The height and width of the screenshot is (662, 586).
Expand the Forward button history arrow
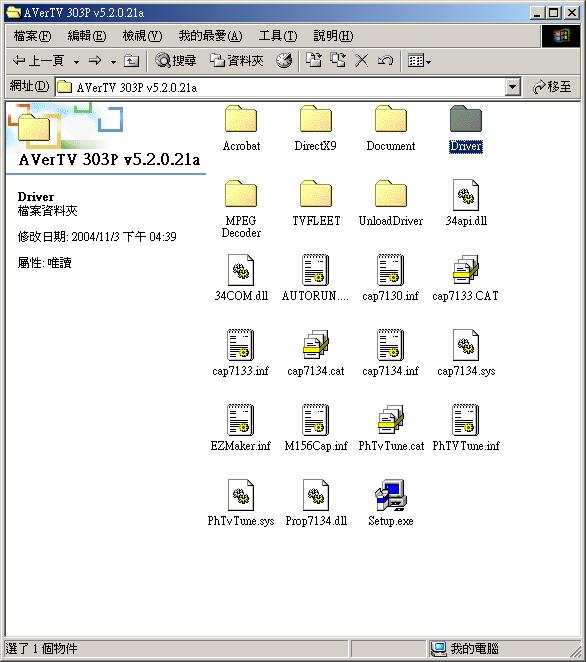(113, 62)
